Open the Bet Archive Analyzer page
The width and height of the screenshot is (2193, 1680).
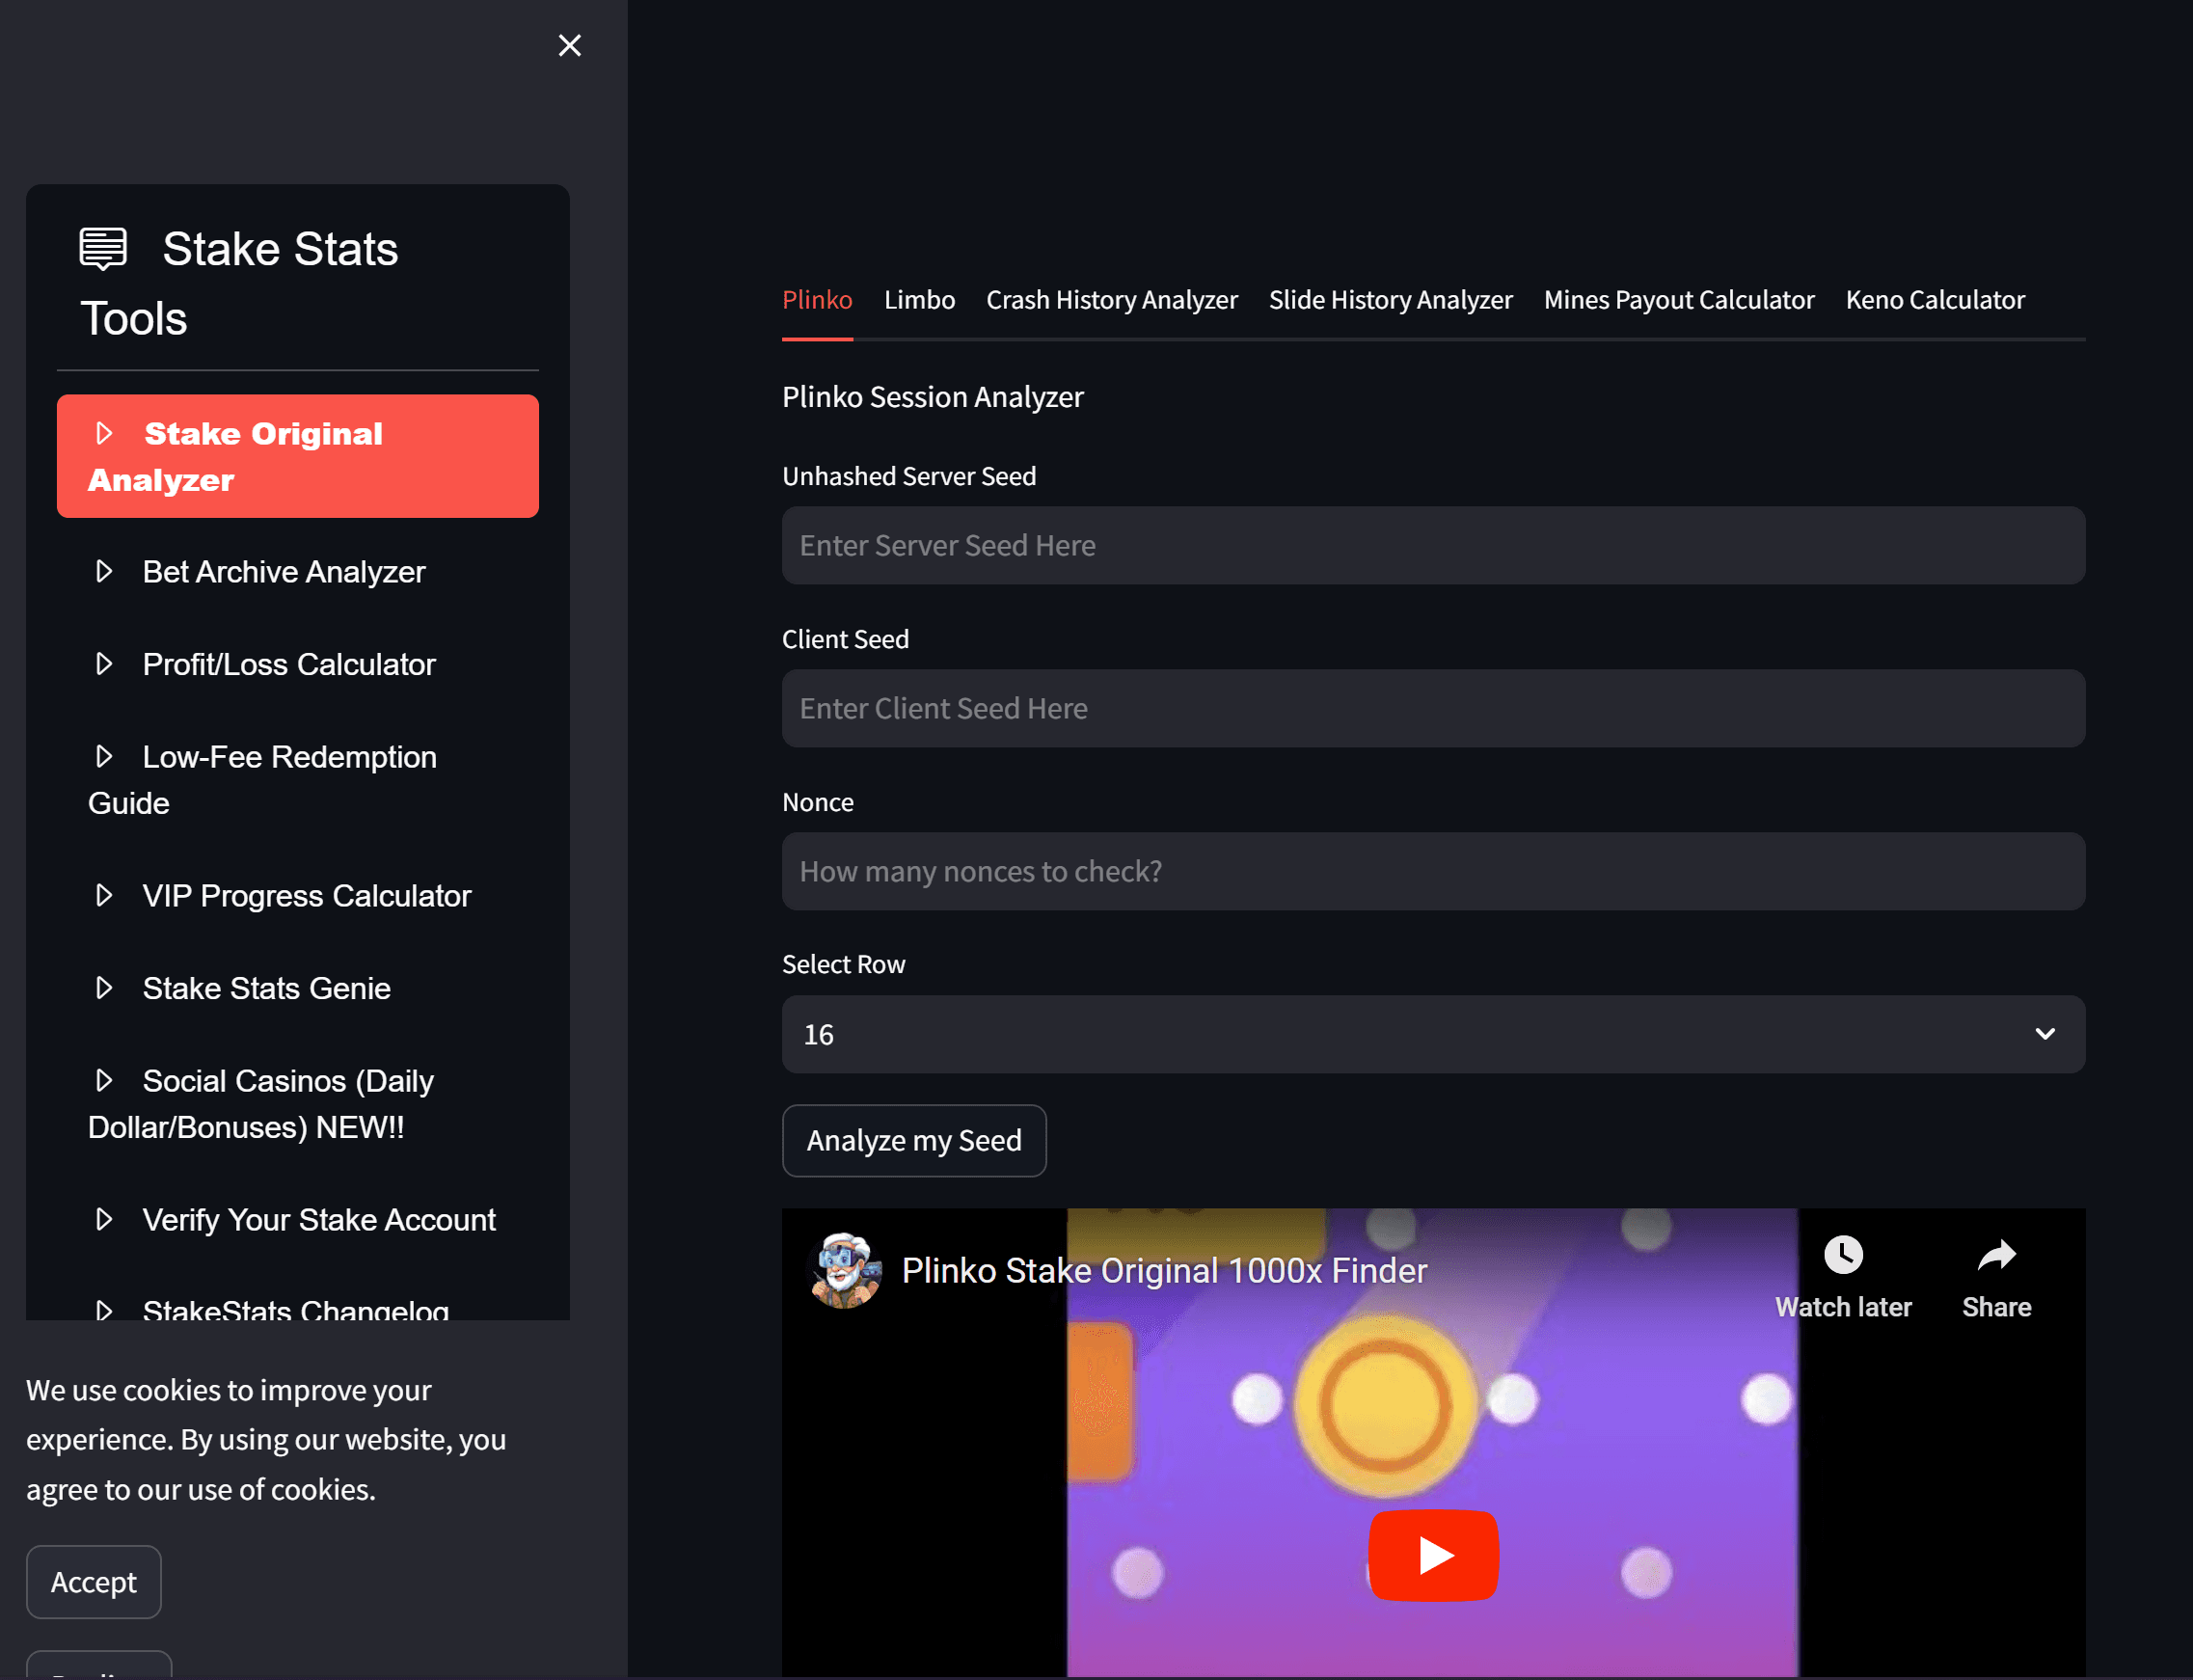coord(298,572)
